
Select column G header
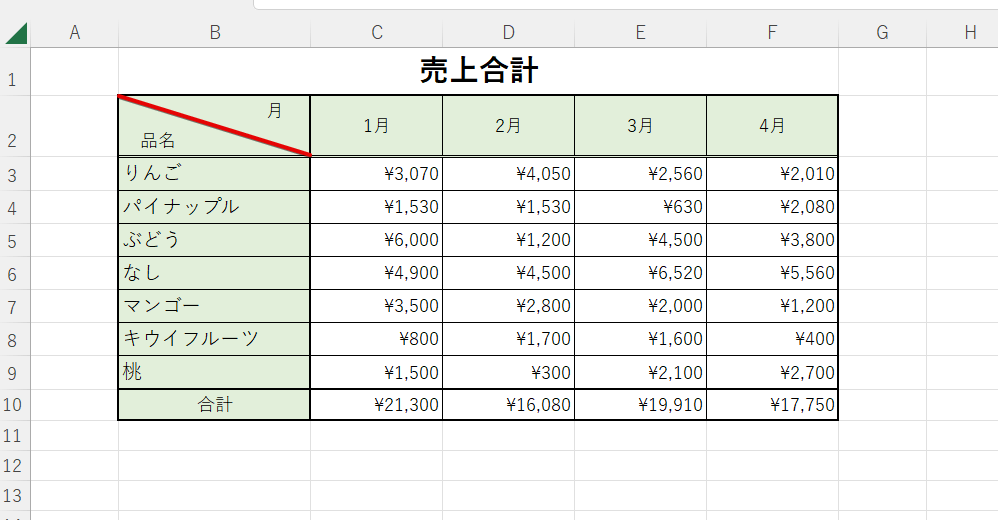point(882,32)
